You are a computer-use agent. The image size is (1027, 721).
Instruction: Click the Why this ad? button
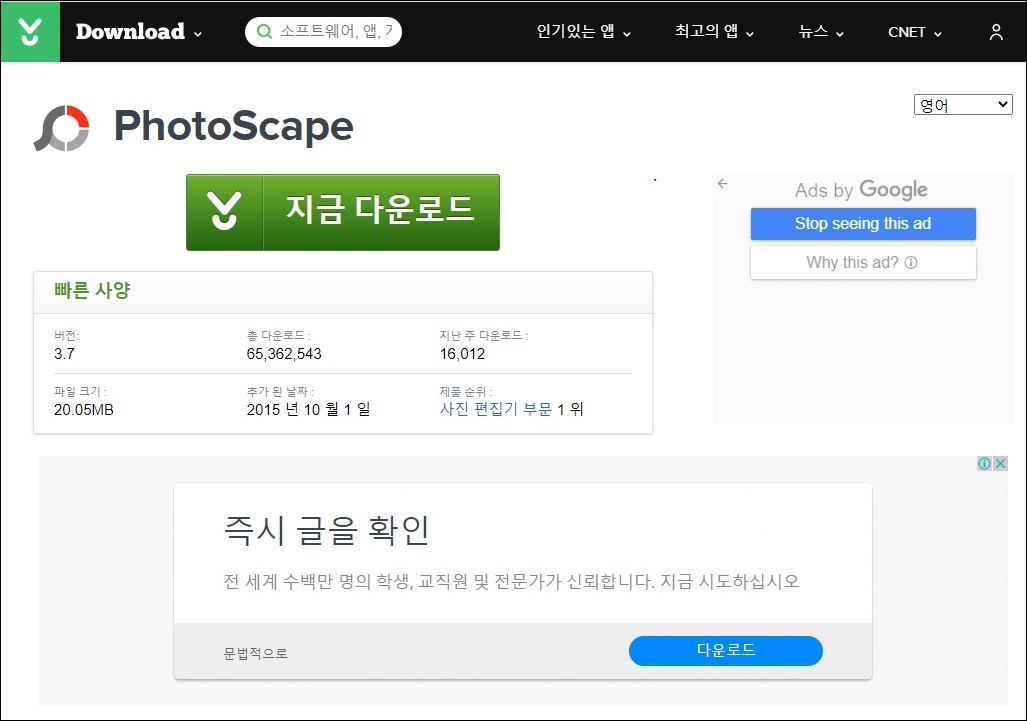[863, 263]
